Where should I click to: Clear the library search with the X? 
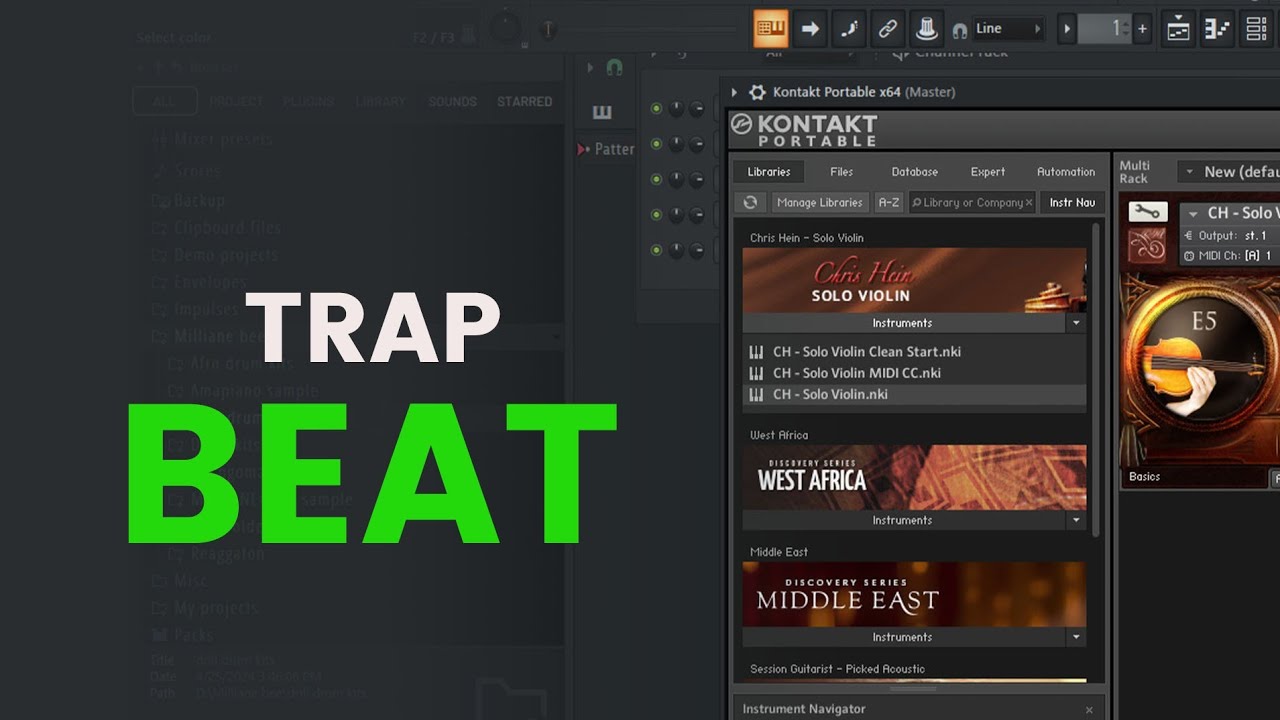tap(1029, 202)
